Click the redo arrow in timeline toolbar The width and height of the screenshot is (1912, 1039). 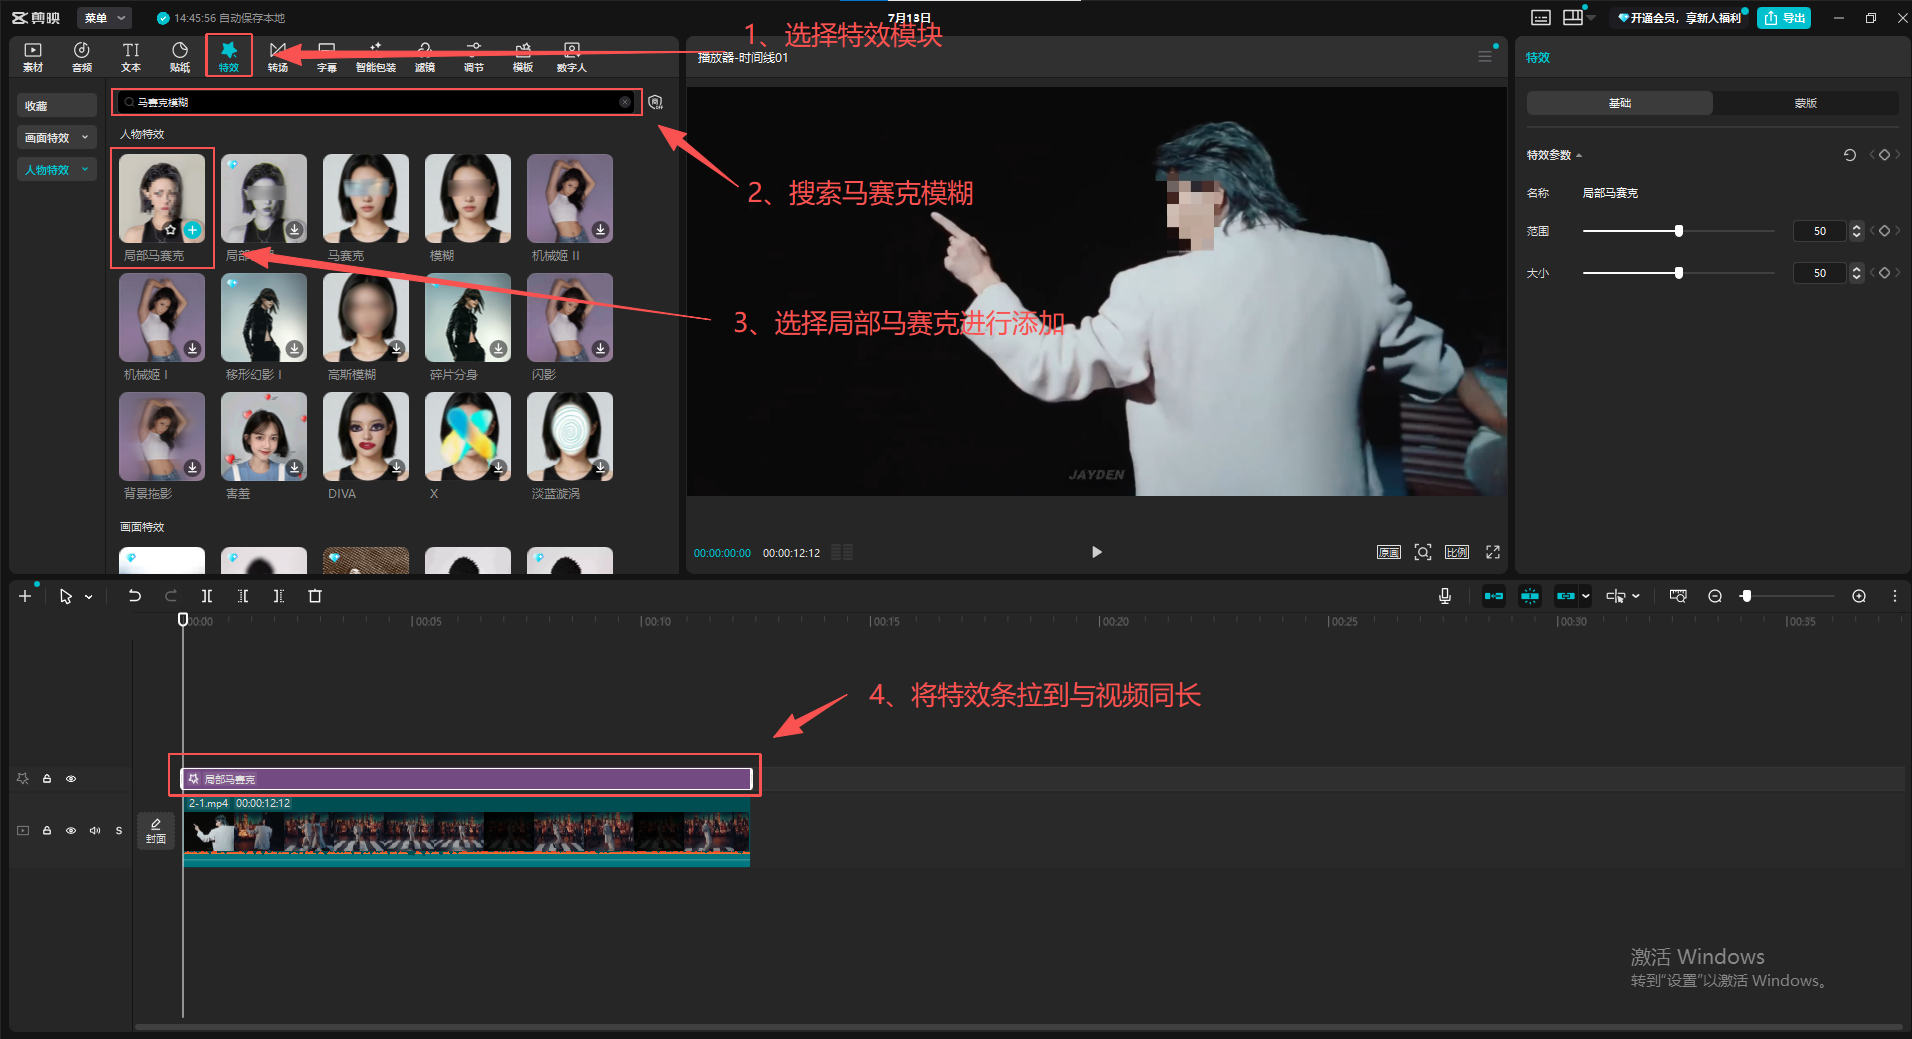(x=171, y=596)
